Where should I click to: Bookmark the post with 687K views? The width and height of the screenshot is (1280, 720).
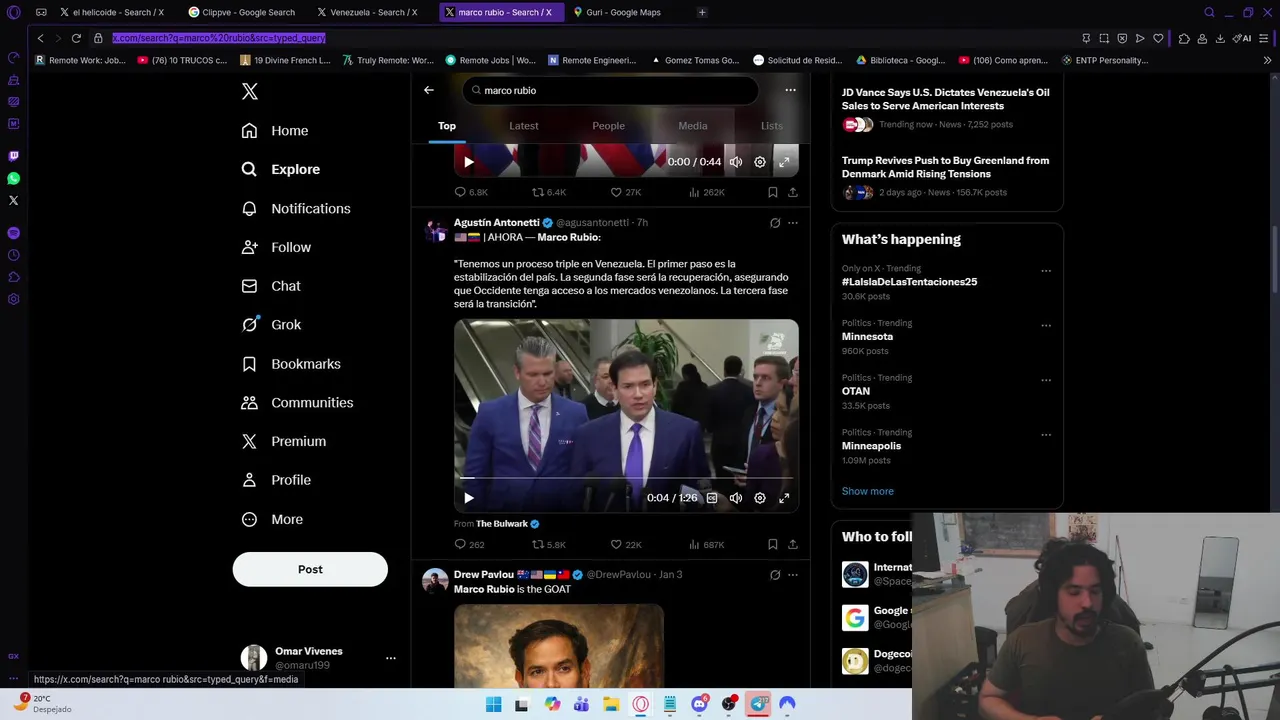(772, 545)
